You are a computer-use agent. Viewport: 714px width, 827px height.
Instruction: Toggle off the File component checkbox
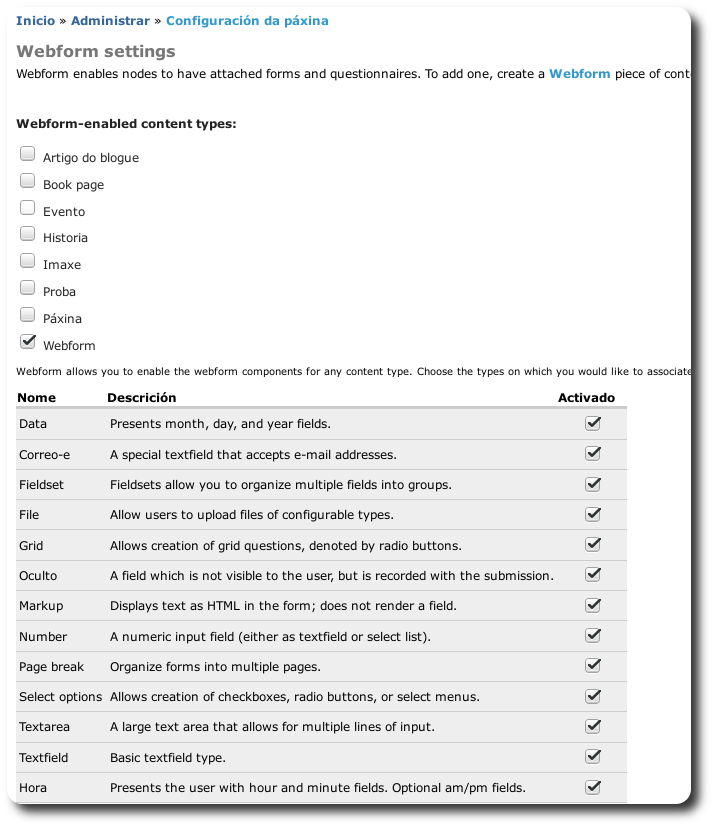593,514
